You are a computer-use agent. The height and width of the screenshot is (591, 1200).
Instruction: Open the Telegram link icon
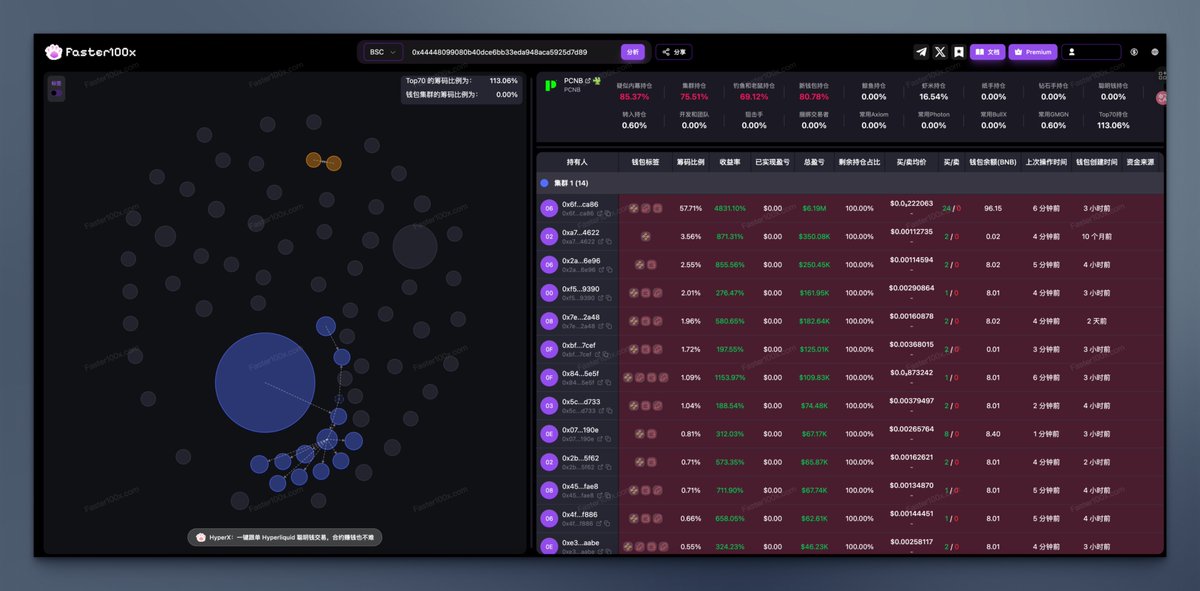pos(921,52)
